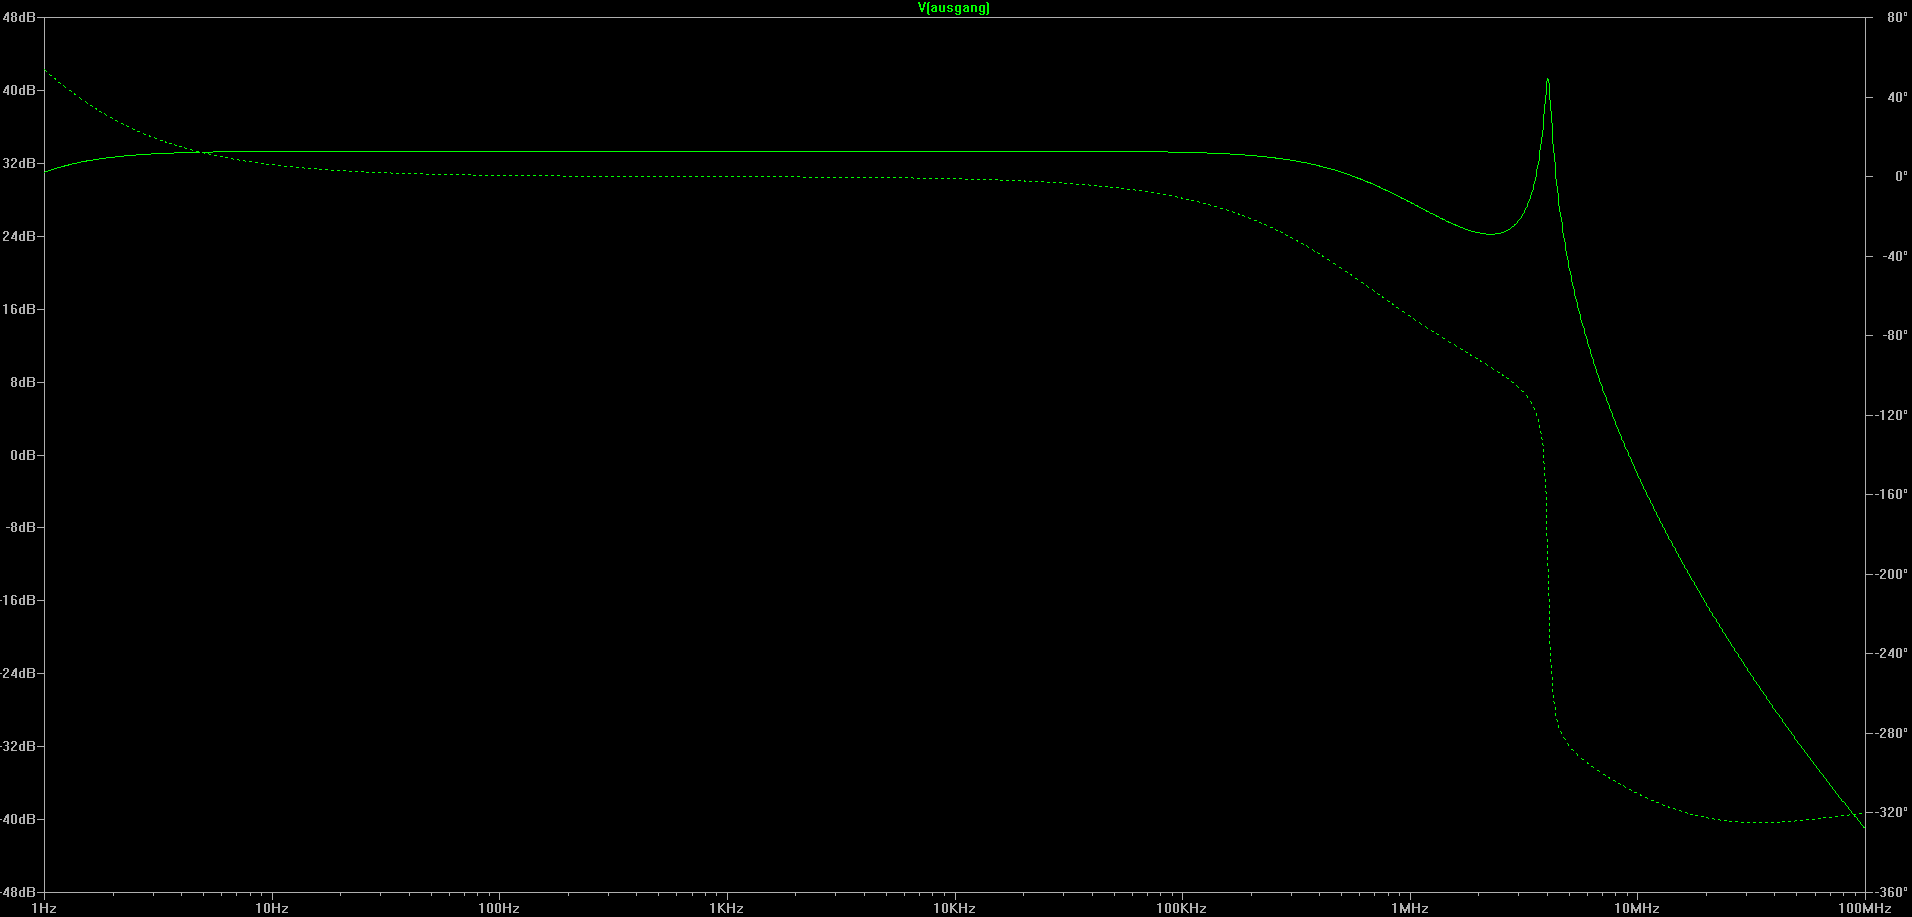The height and width of the screenshot is (917, 1912).
Task: Click the 100MHz frequency axis label
Action: coord(1865,908)
